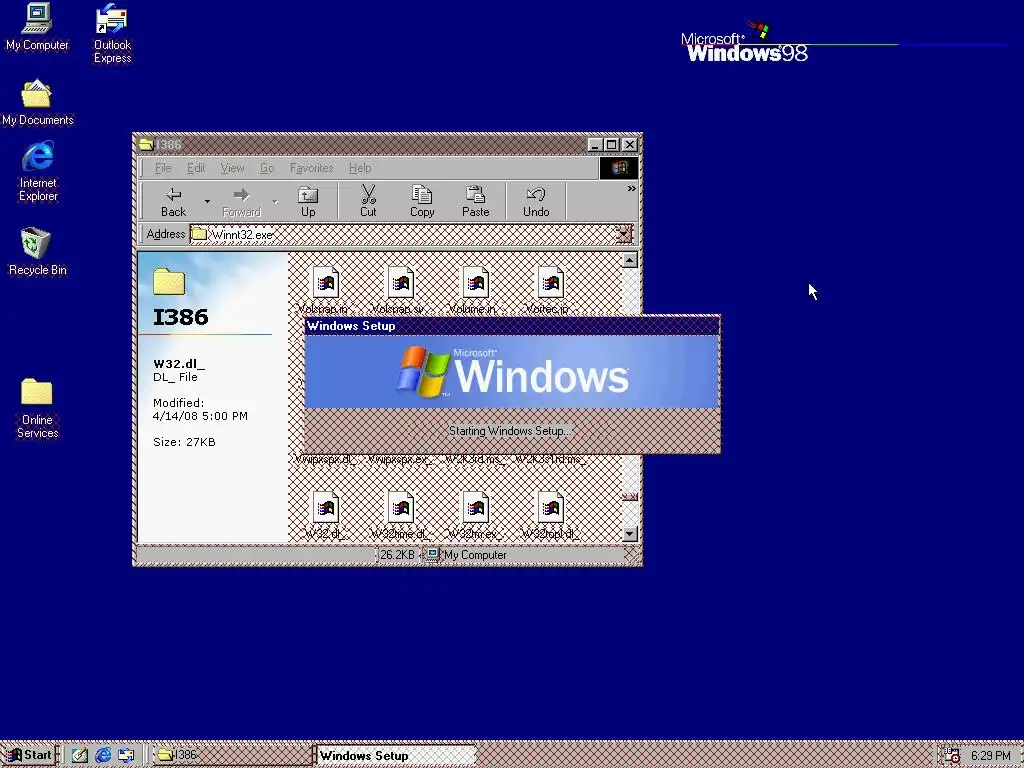This screenshot has width=1024, height=768.
Task: Click scrollbar up arrow in file list
Action: tap(630, 260)
